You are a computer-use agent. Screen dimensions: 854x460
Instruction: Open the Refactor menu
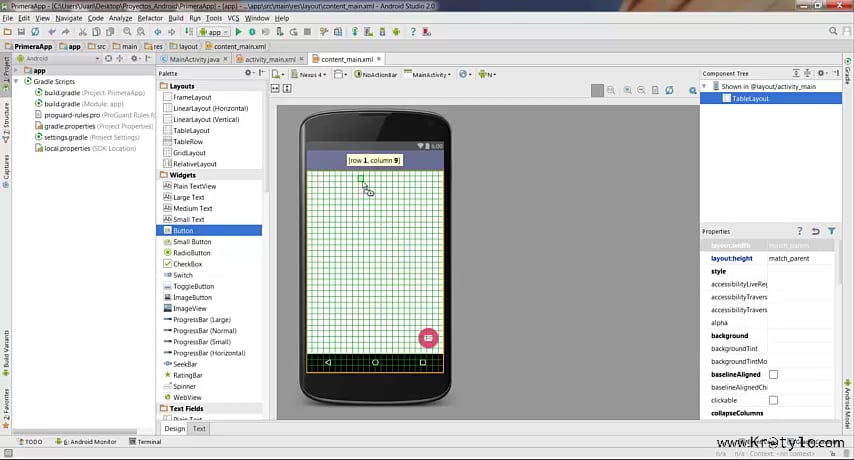point(150,18)
